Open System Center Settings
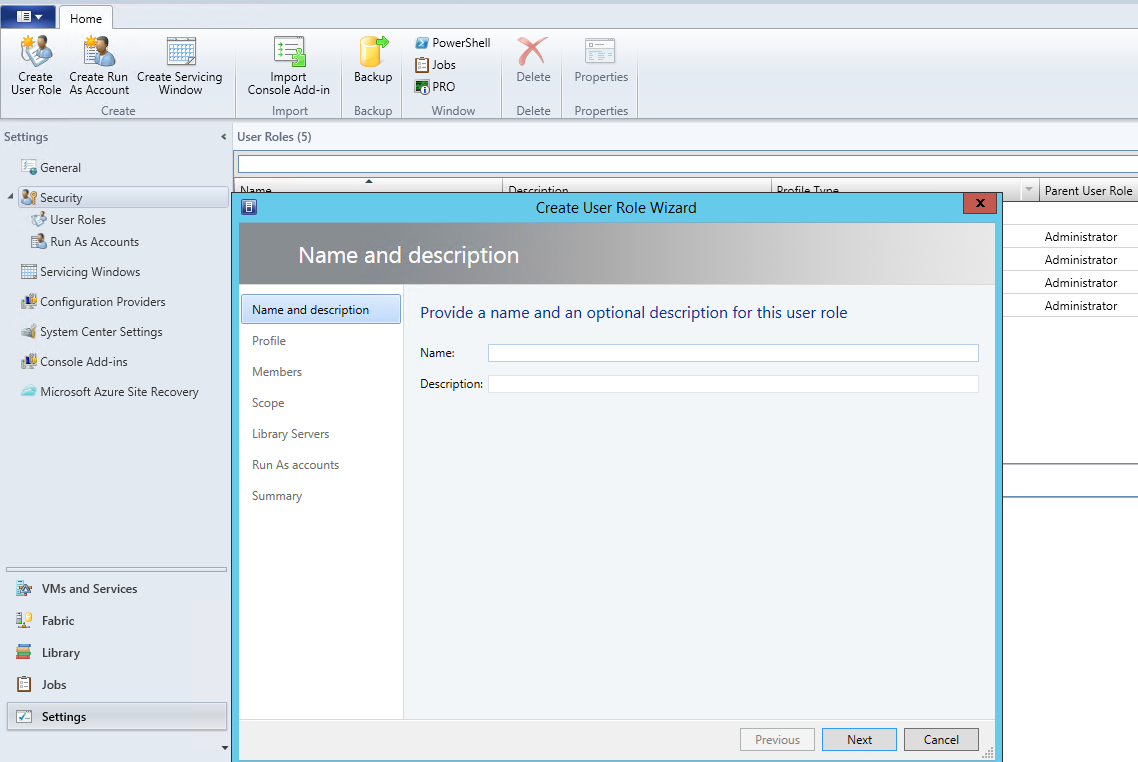Image resolution: width=1138 pixels, height=762 pixels. coord(91,332)
